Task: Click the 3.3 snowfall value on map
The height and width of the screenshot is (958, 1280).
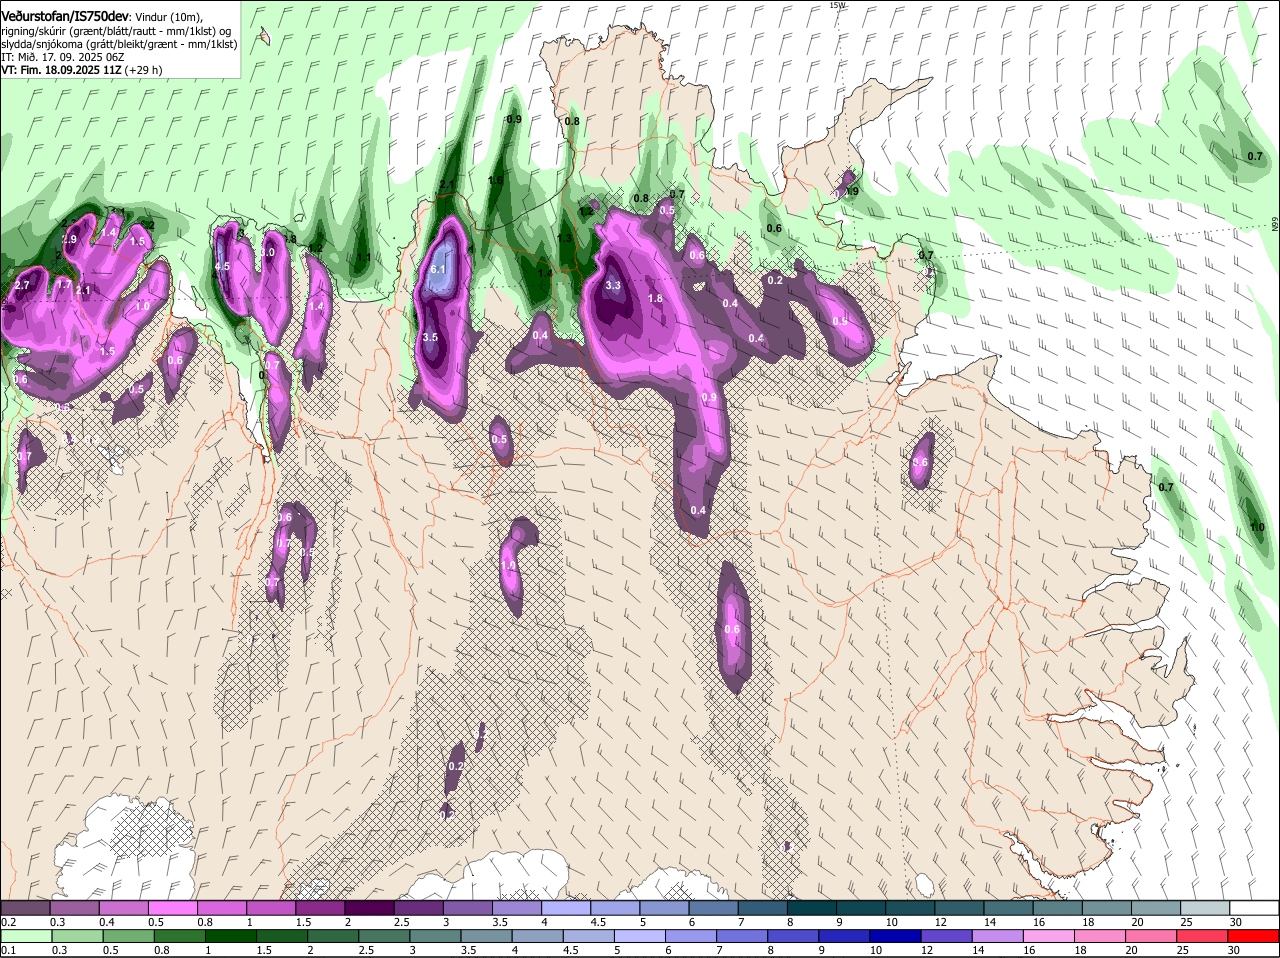Action: (614, 285)
